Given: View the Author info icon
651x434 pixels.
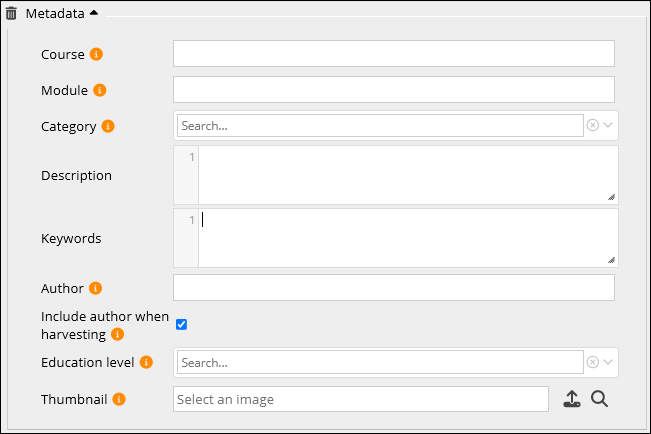Looking at the screenshot, I should pos(96,288).
